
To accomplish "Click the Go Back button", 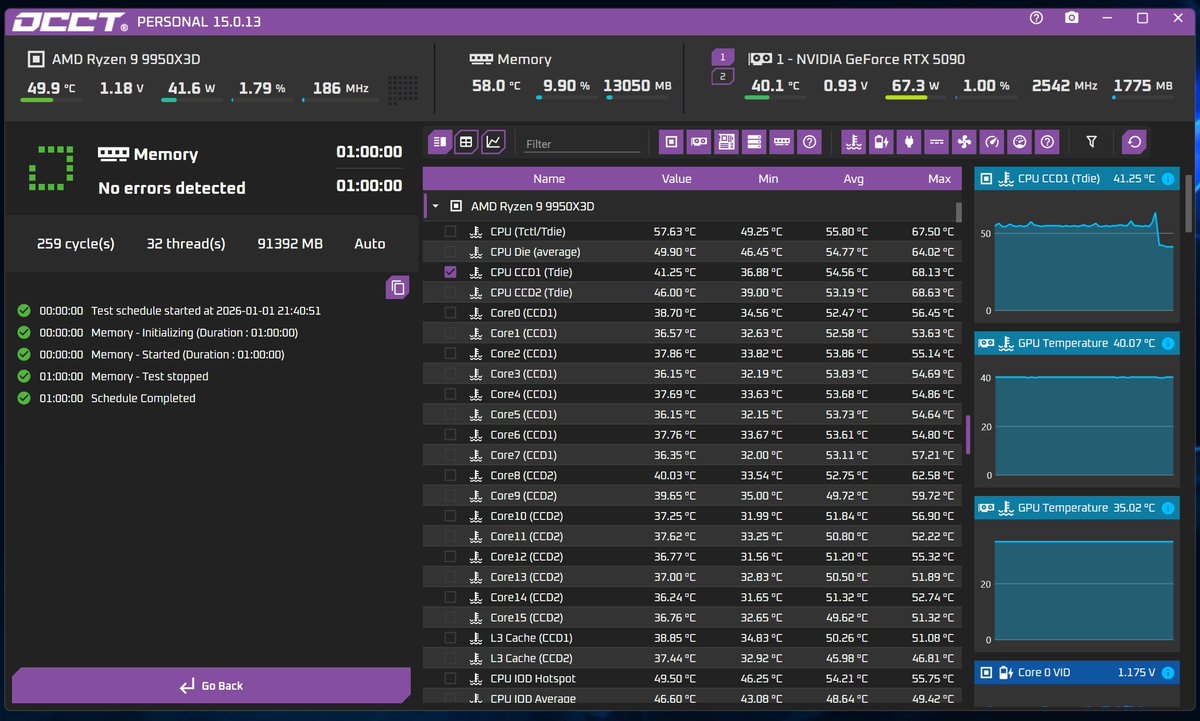I will 211,685.
